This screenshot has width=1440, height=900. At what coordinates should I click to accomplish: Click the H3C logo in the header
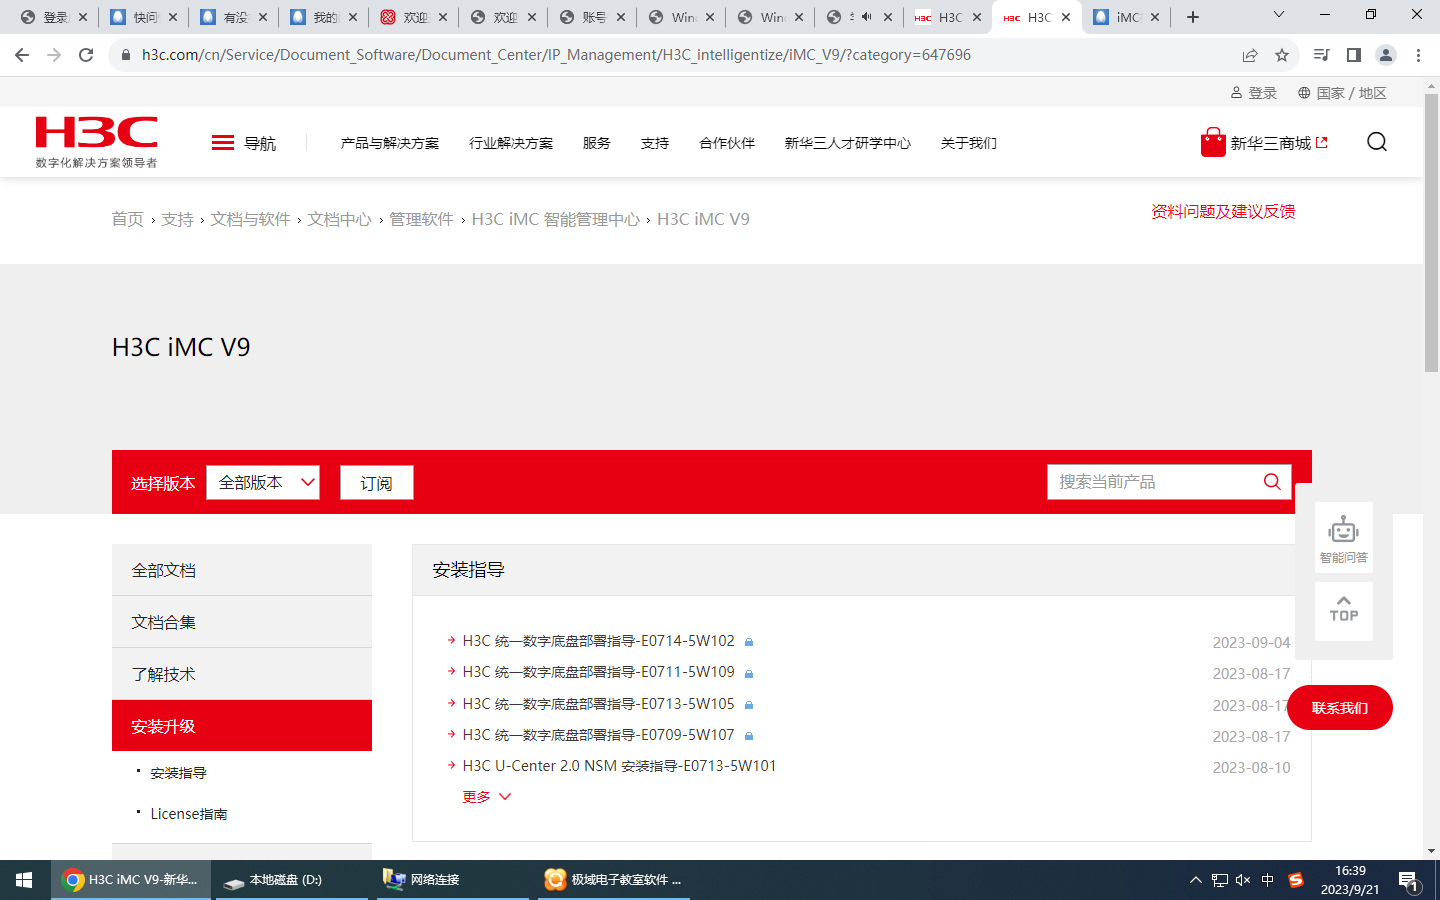click(96, 141)
